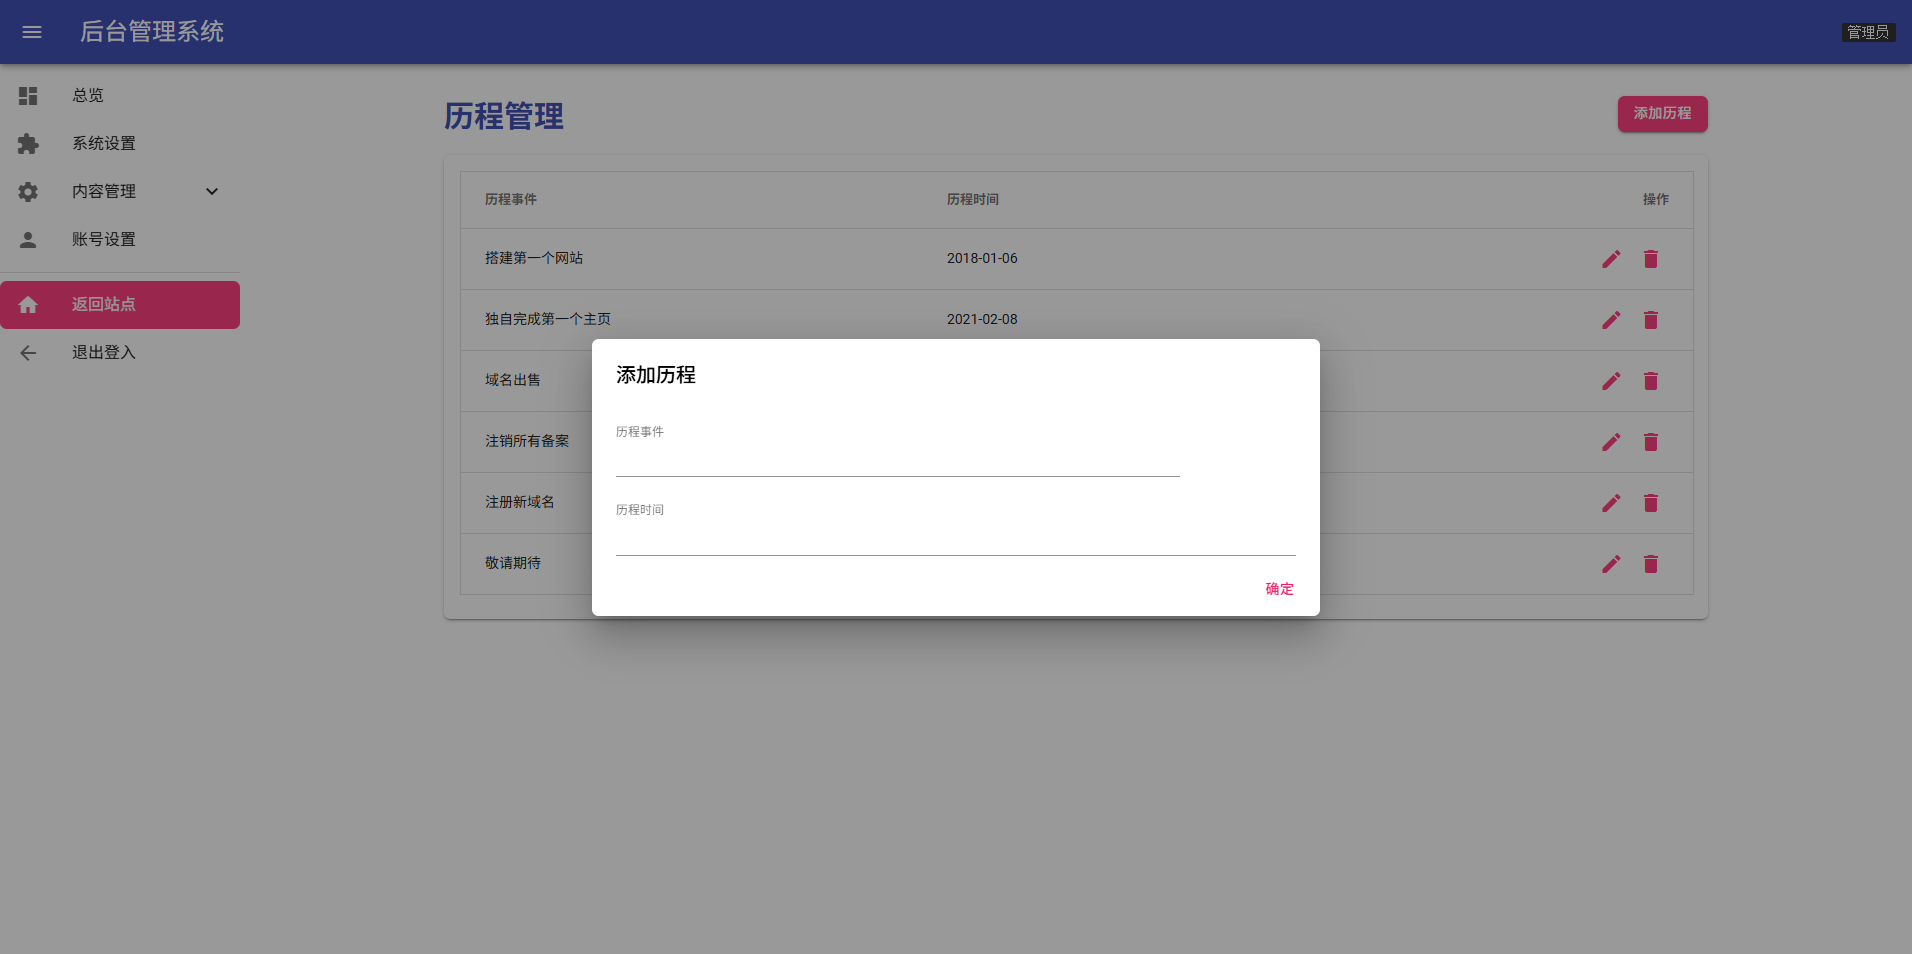
Task: Click the 添加历程 button
Action: [1662, 114]
